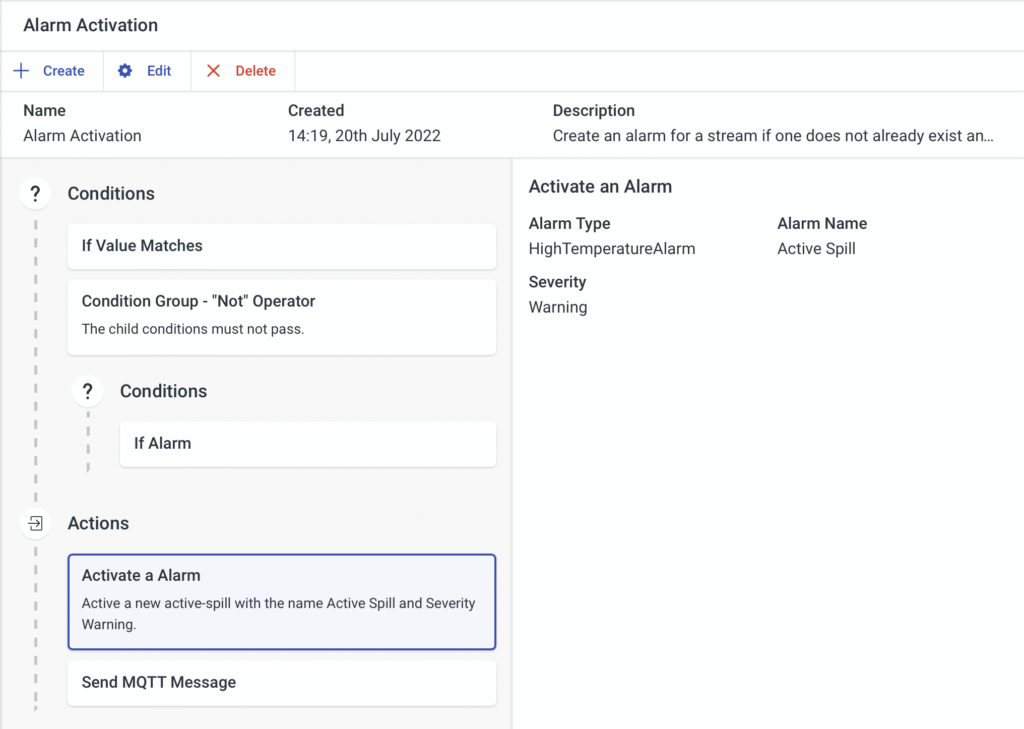This screenshot has height=729, width=1024.
Task: Click the Create button label
Action: pyautogui.click(x=63, y=71)
